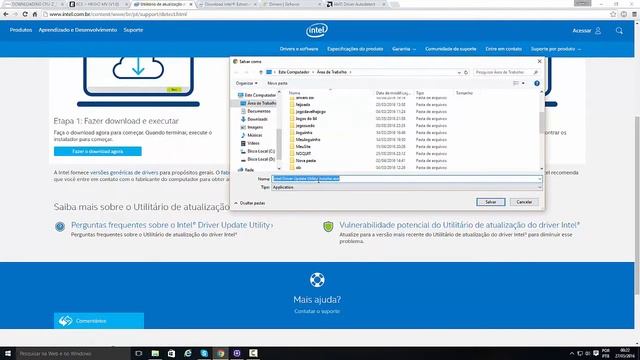Click Salvar button

point(491,202)
